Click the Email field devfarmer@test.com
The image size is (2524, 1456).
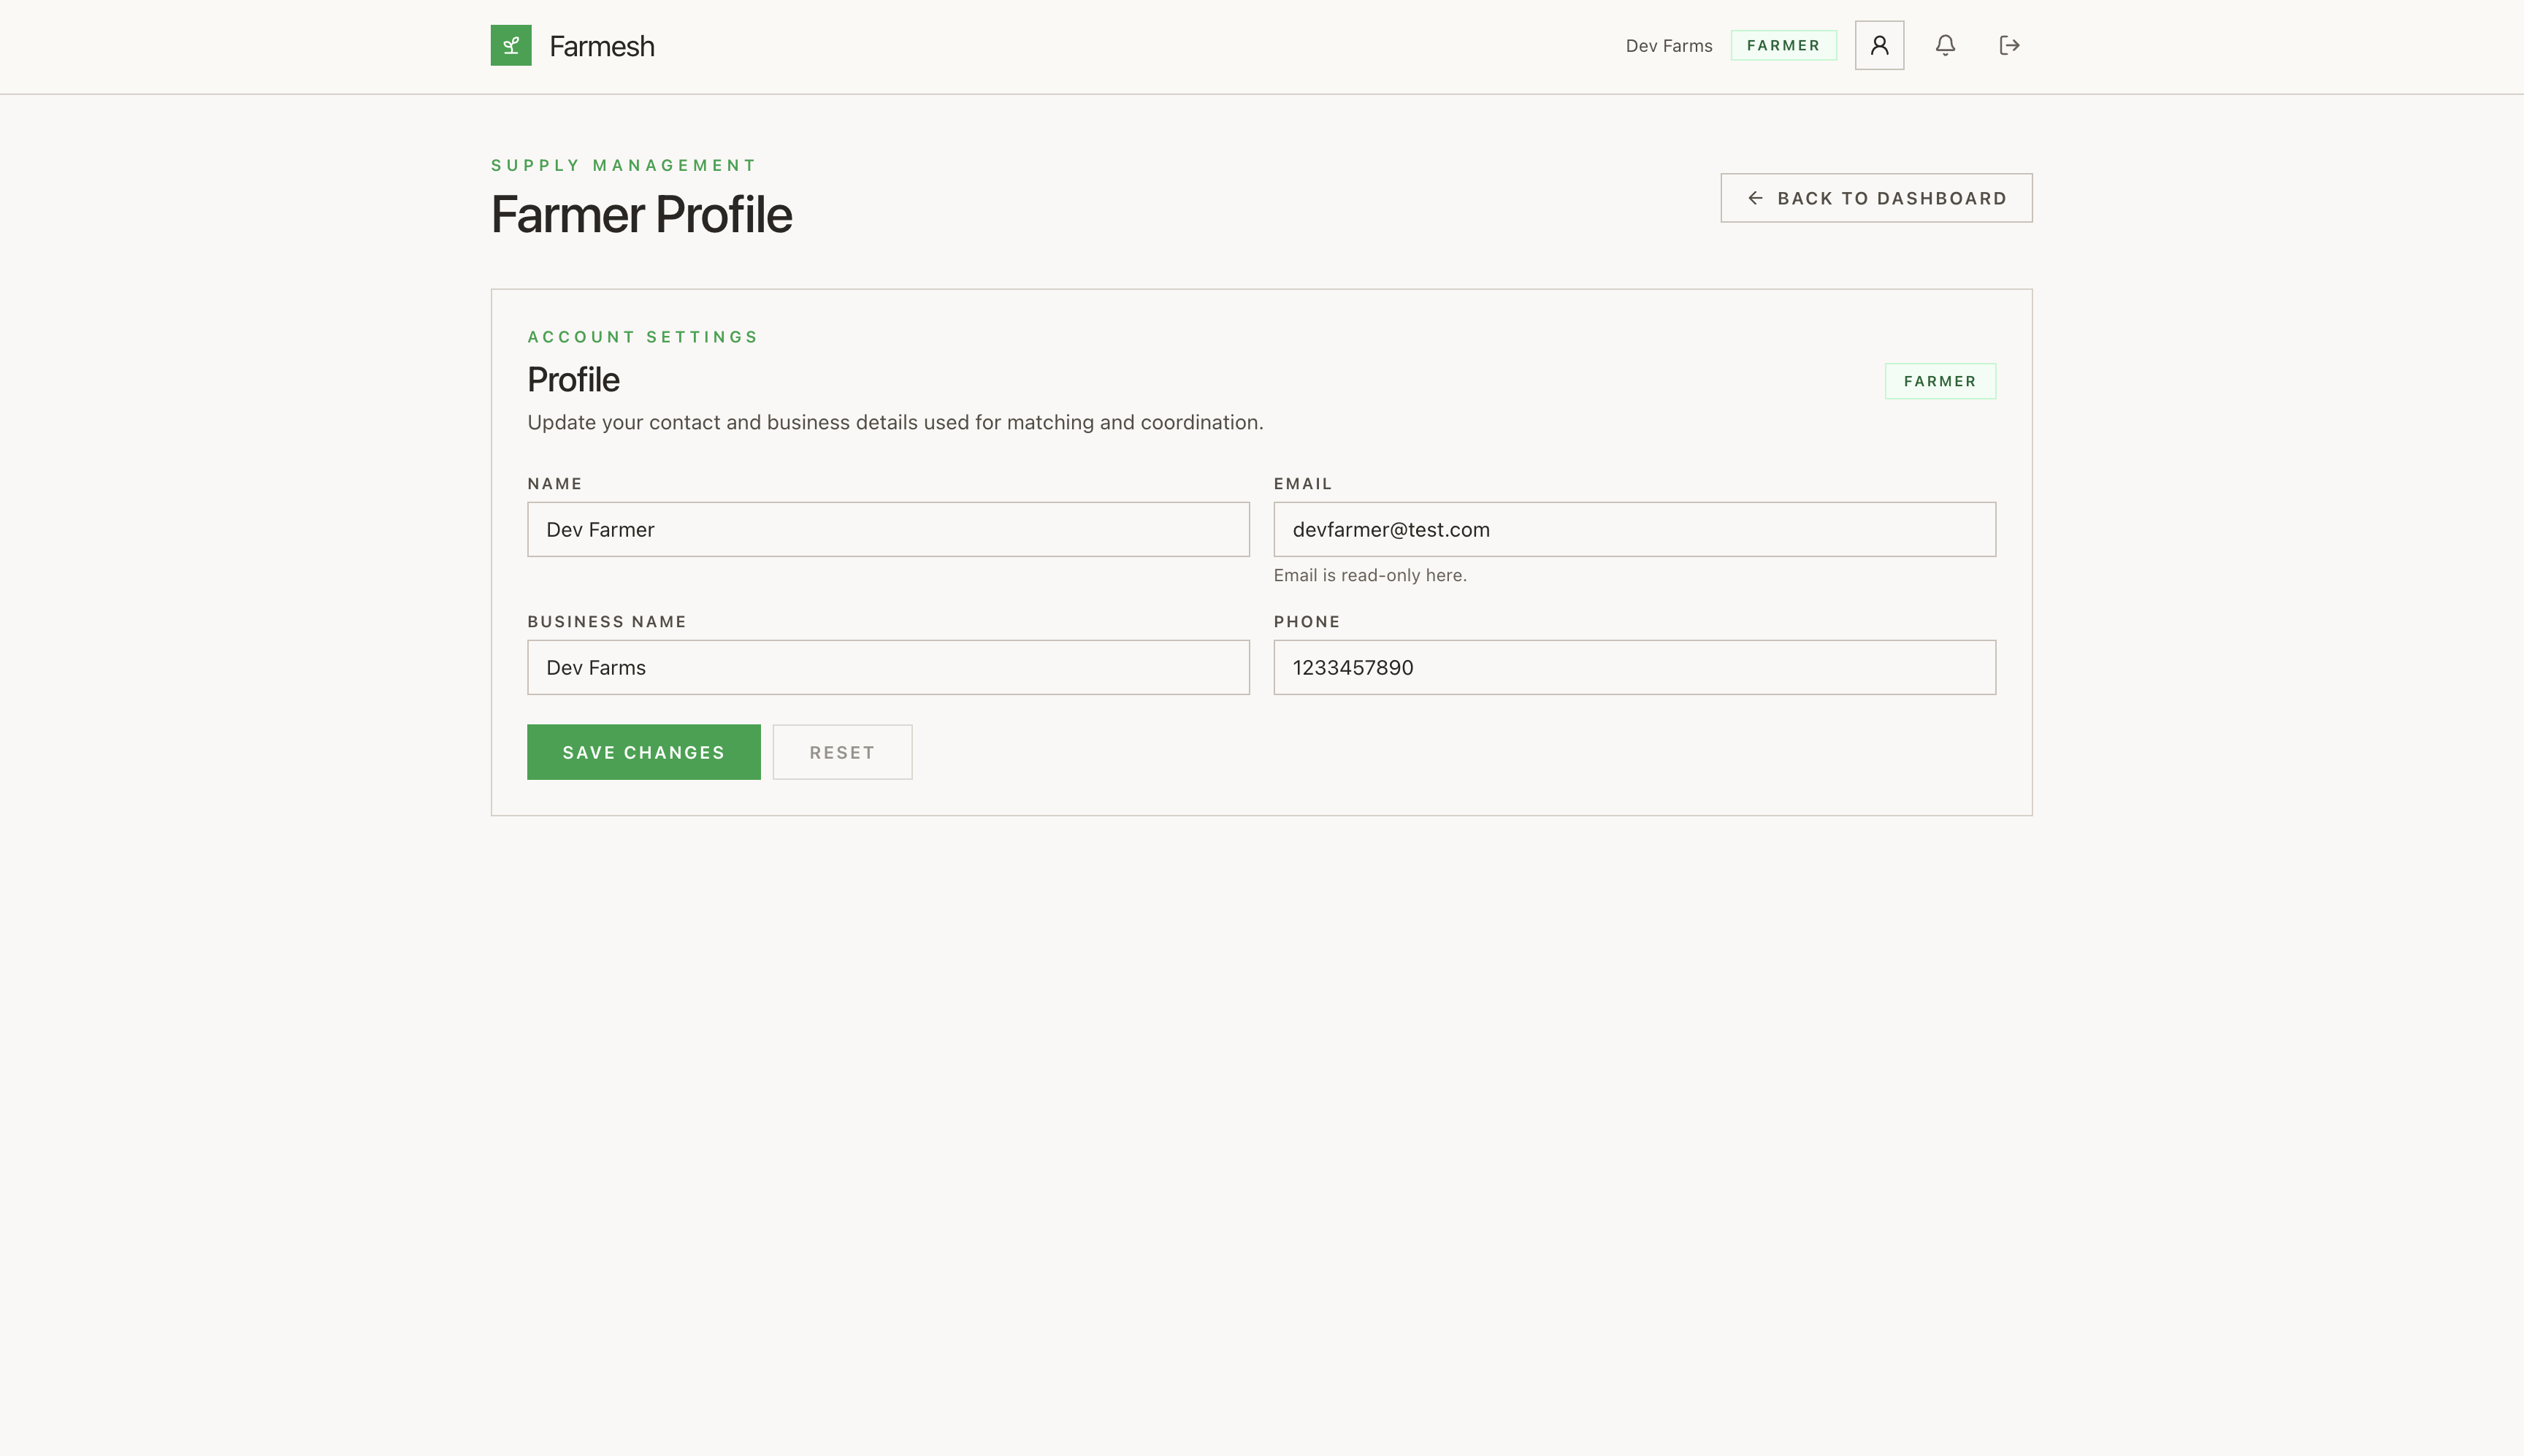[x=1633, y=529]
